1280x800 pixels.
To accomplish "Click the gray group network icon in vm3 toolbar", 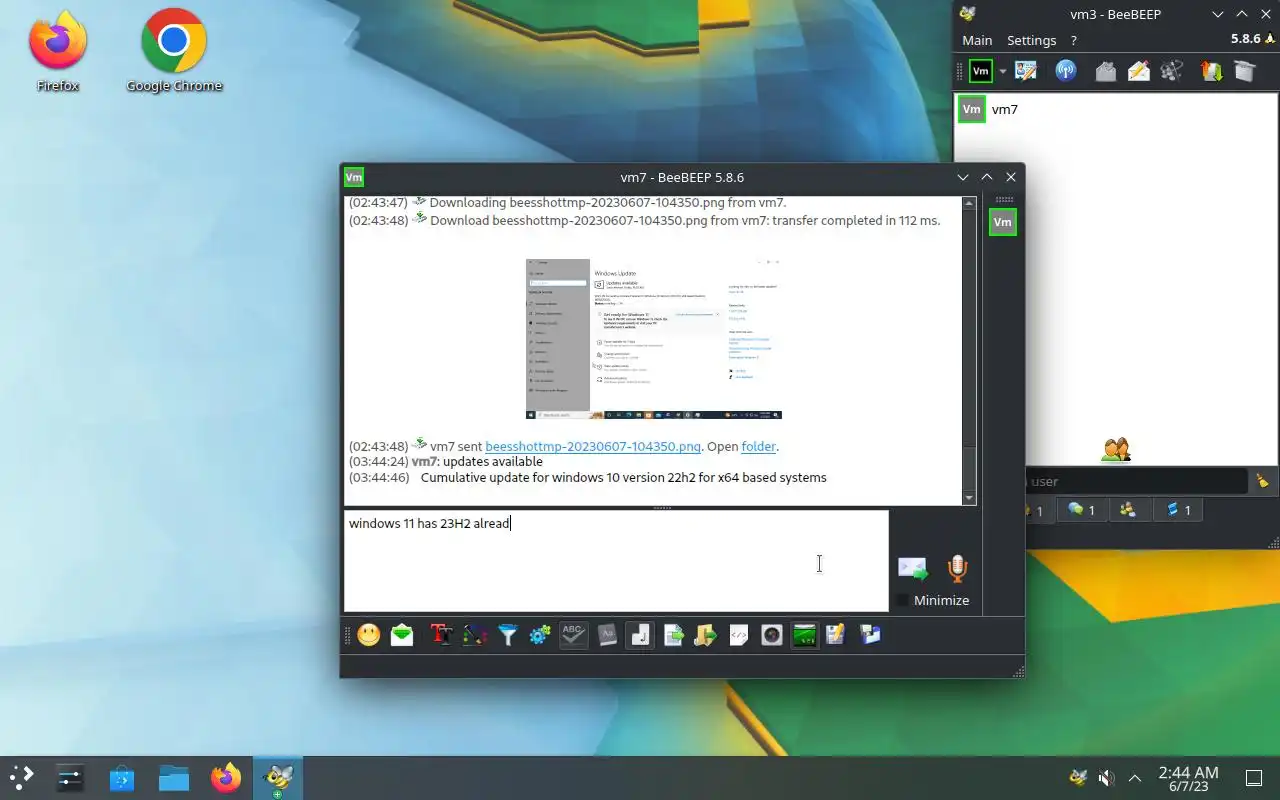I will click(x=1172, y=71).
